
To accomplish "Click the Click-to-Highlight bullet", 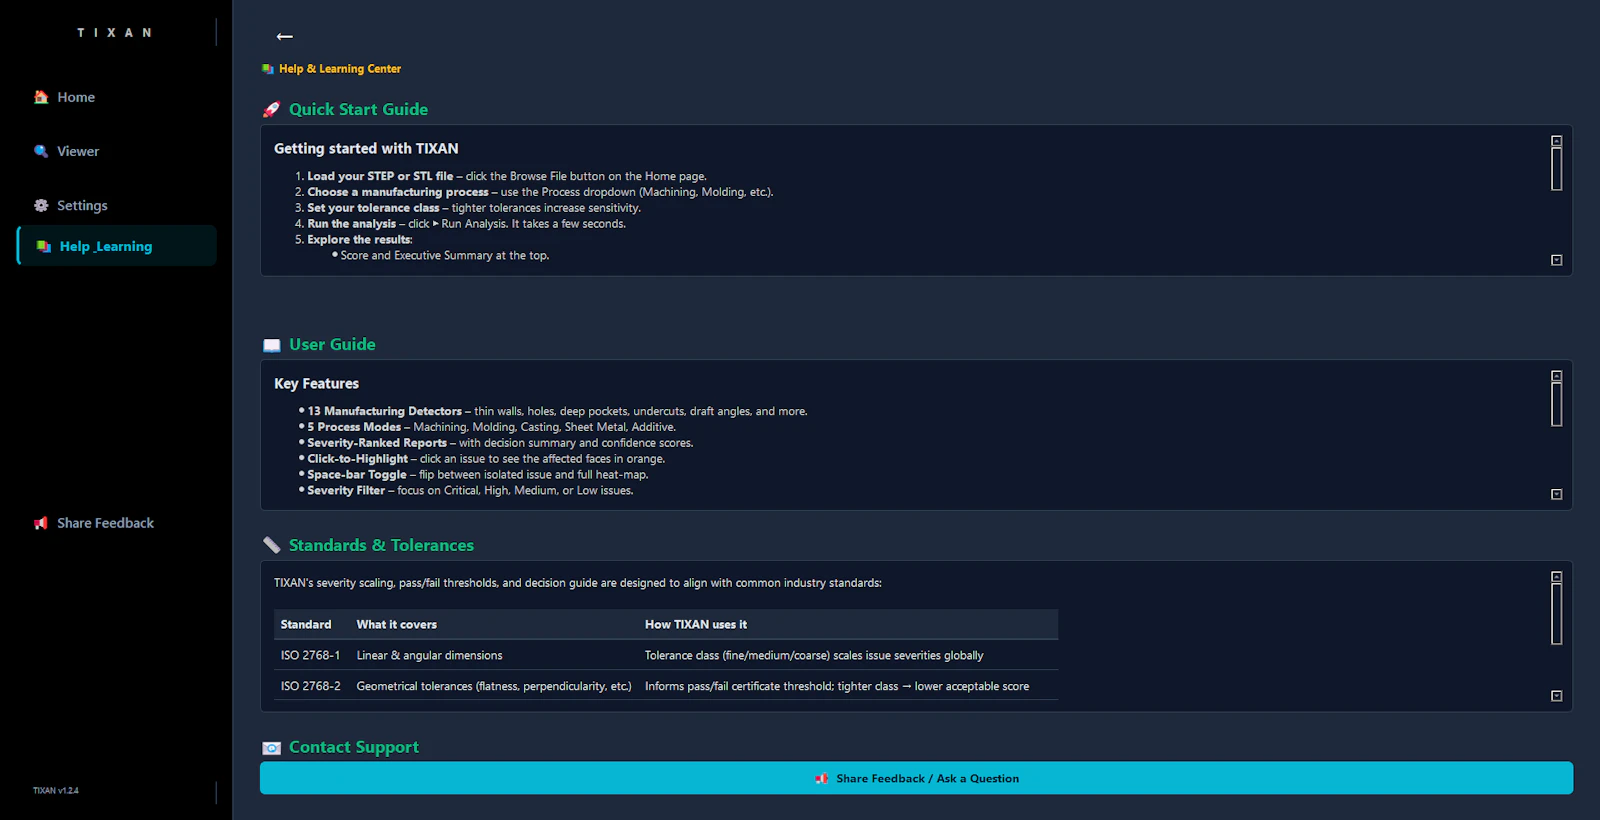I will click(x=486, y=459).
